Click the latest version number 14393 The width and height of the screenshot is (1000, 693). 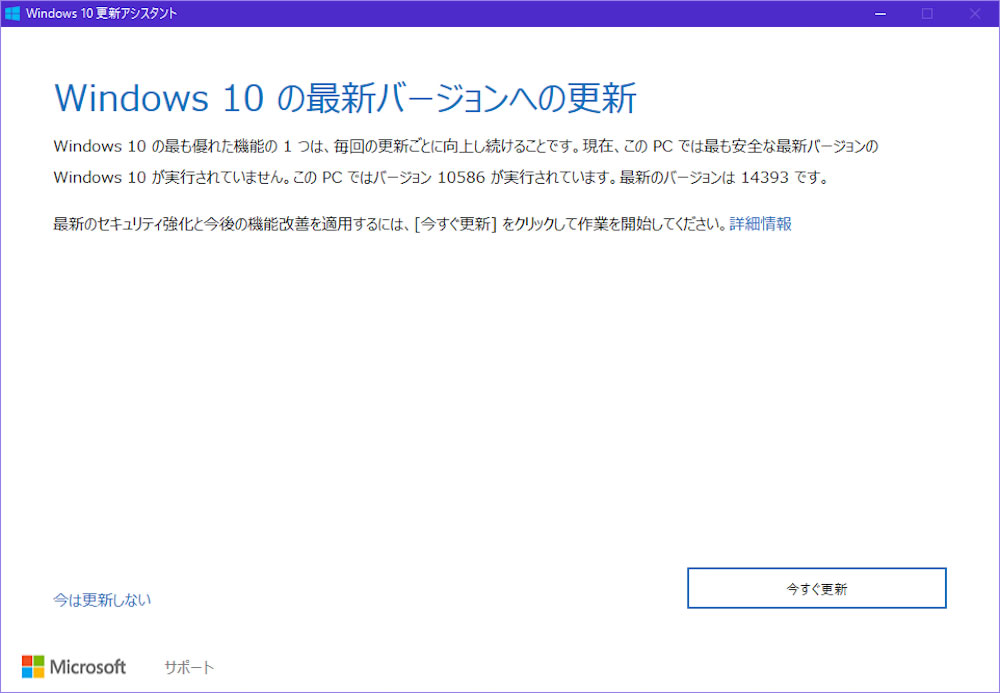765,177
